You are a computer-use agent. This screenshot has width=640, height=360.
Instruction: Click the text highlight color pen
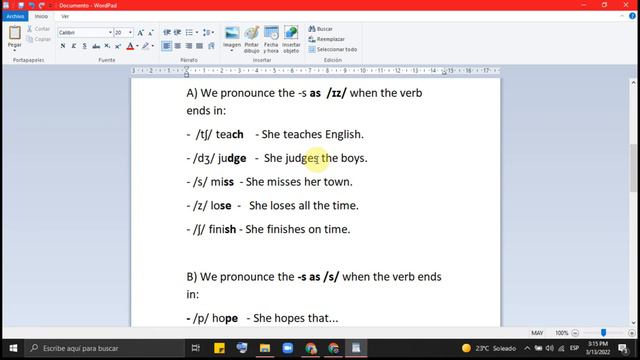click(145, 46)
